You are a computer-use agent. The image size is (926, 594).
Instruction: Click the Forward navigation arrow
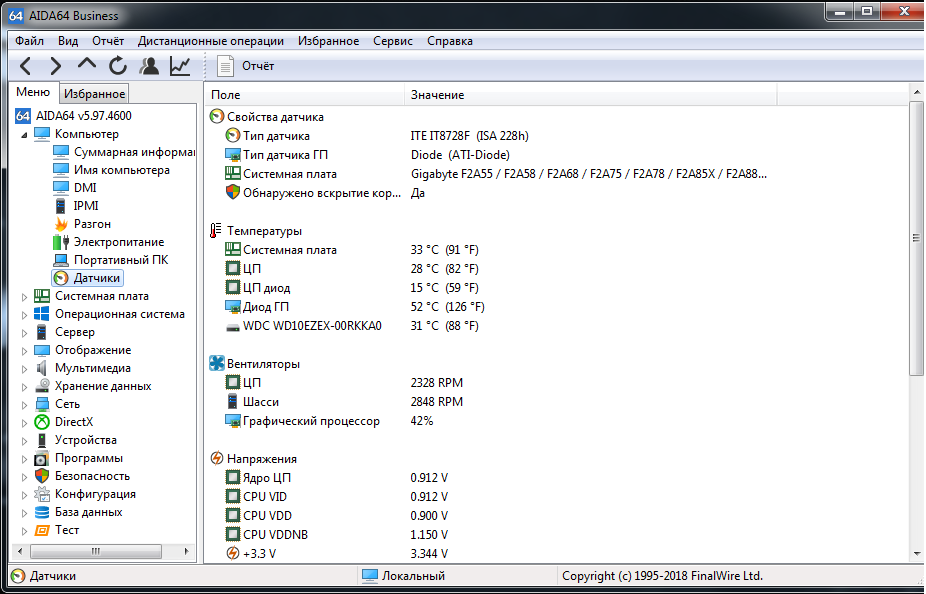(56, 66)
